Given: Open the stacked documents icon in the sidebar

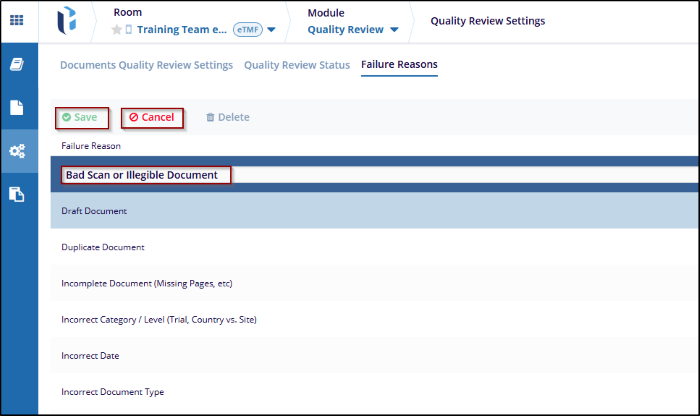Looking at the screenshot, I should (x=17, y=194).
